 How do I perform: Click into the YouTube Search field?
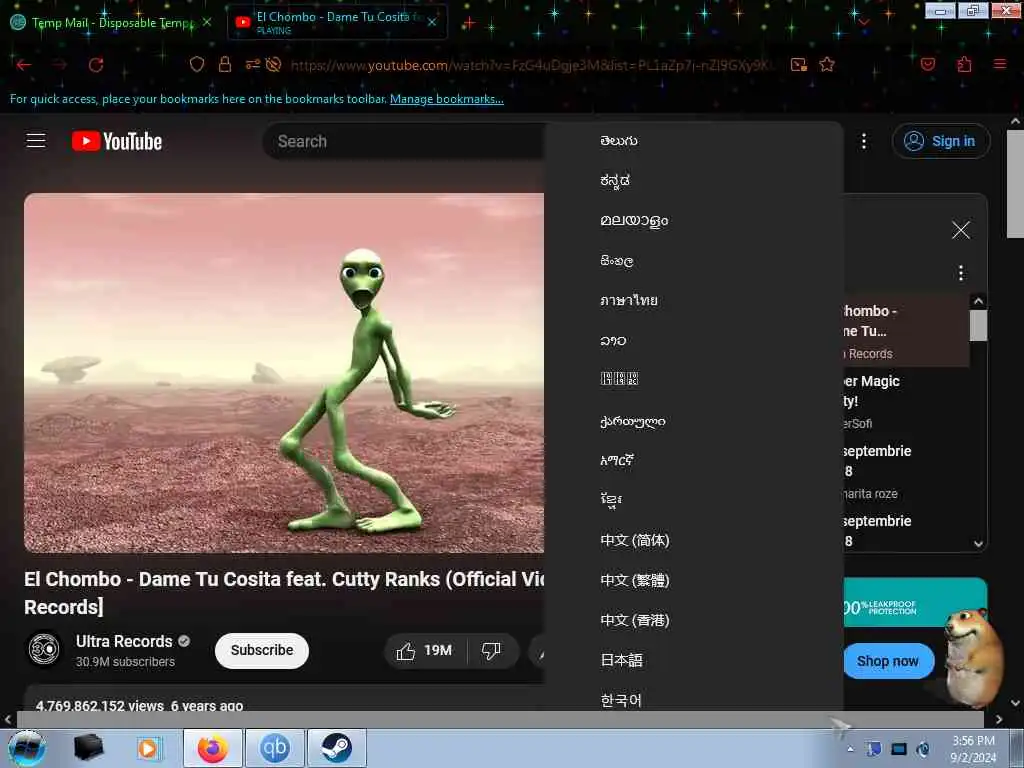(405, 141)
